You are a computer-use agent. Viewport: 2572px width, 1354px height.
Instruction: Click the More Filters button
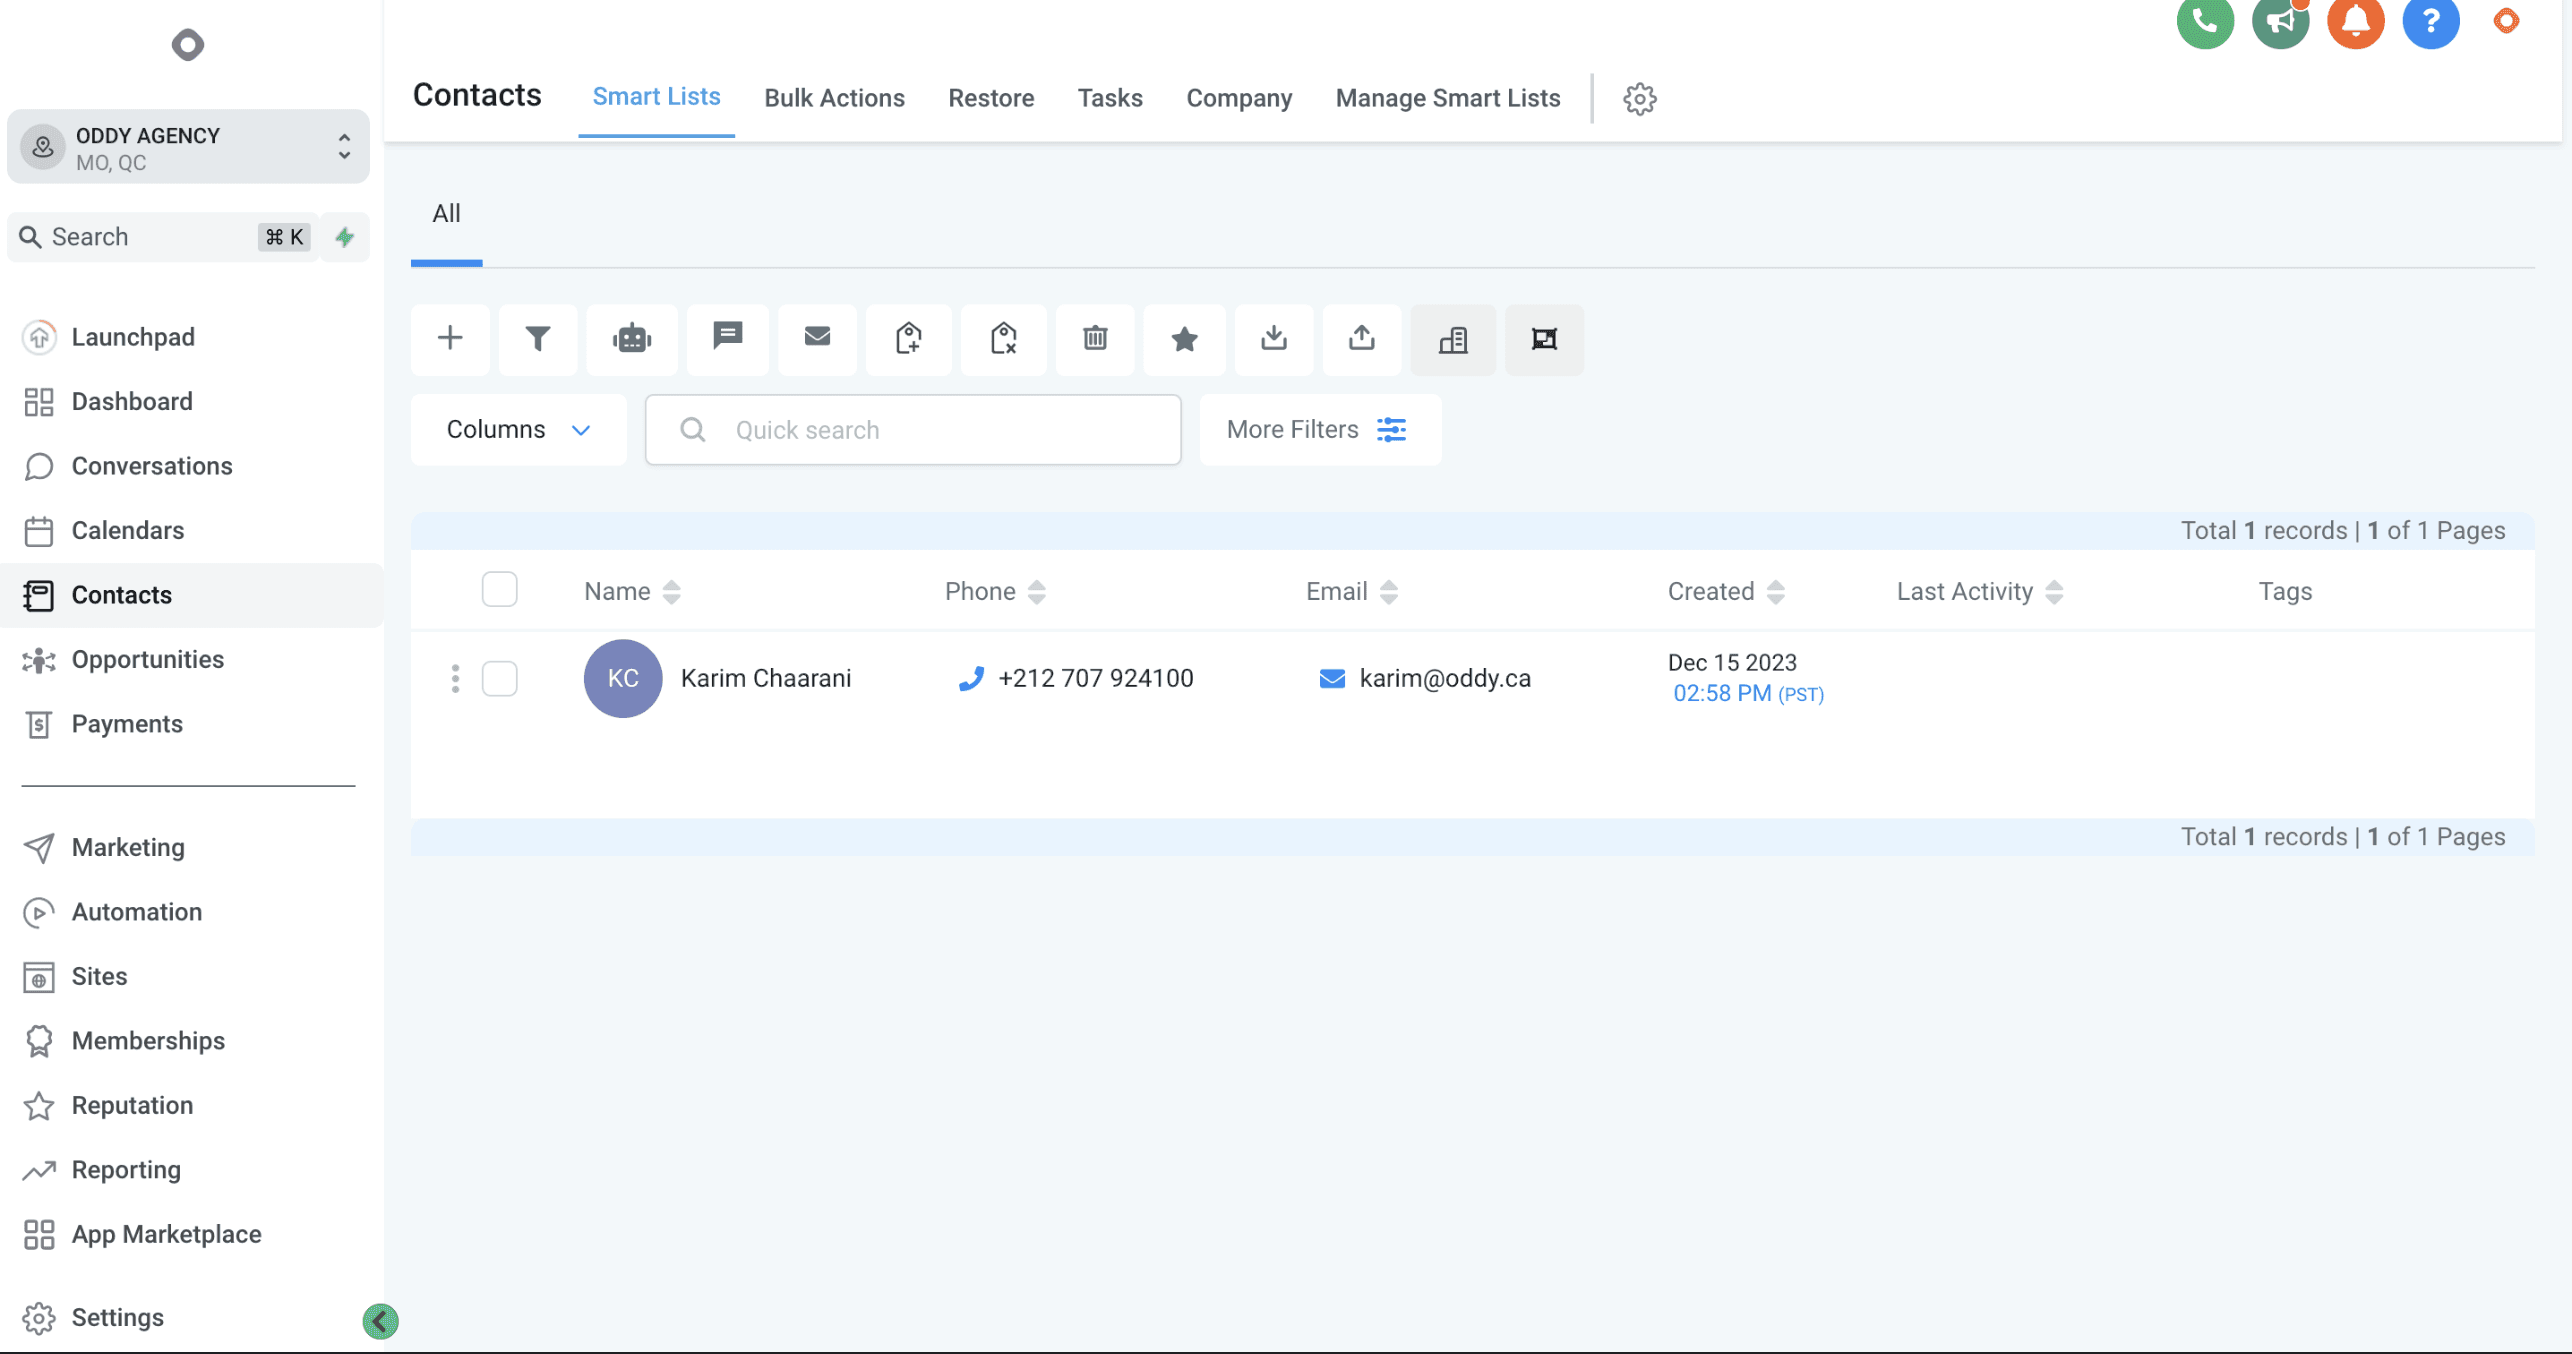[x=1318, y=430]
